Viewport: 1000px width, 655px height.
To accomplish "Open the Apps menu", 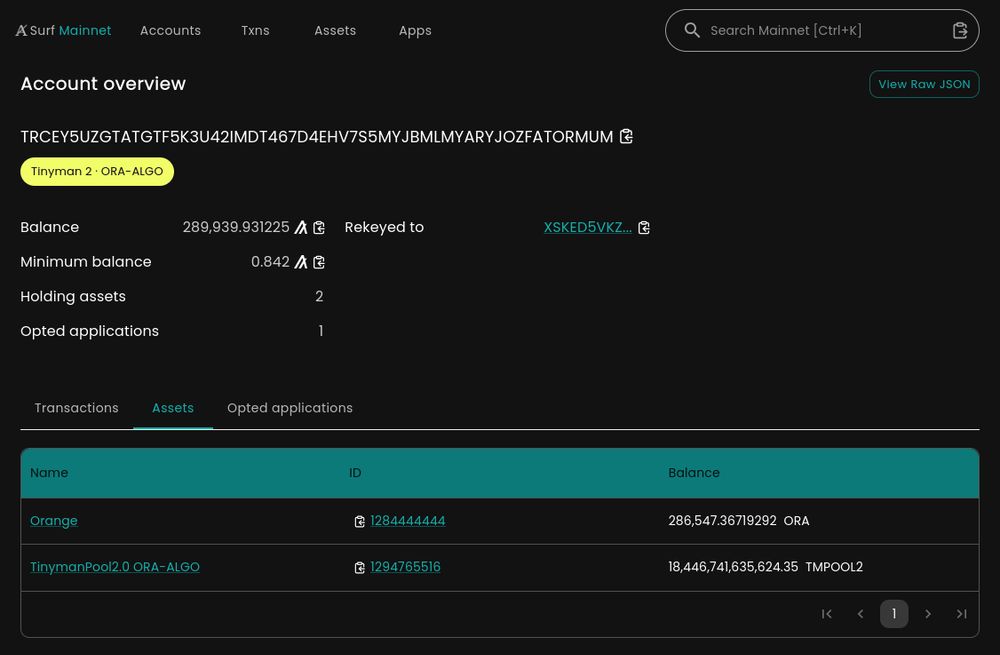I will click(415, 30).
